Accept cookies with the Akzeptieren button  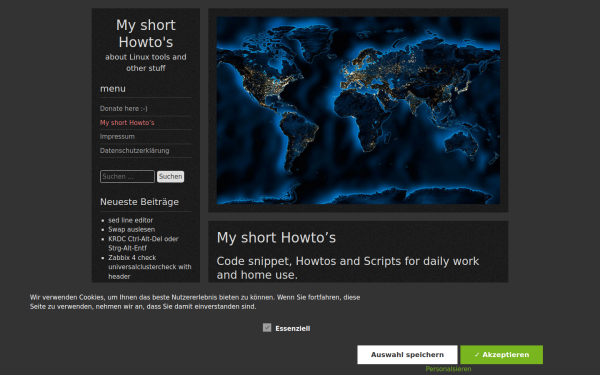click(x=501, y=355)
